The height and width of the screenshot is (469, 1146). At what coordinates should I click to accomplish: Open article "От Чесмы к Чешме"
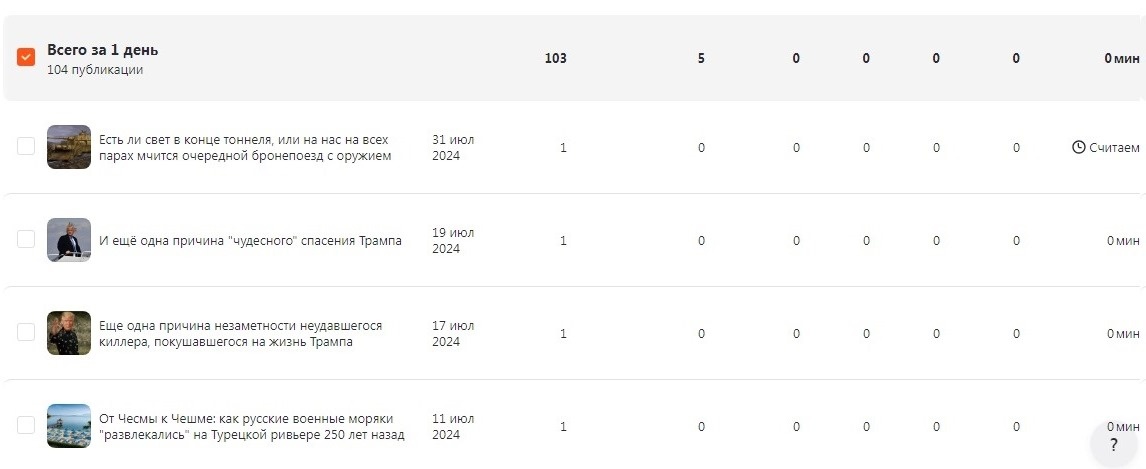pyautogui.click(x=251, y=427)
